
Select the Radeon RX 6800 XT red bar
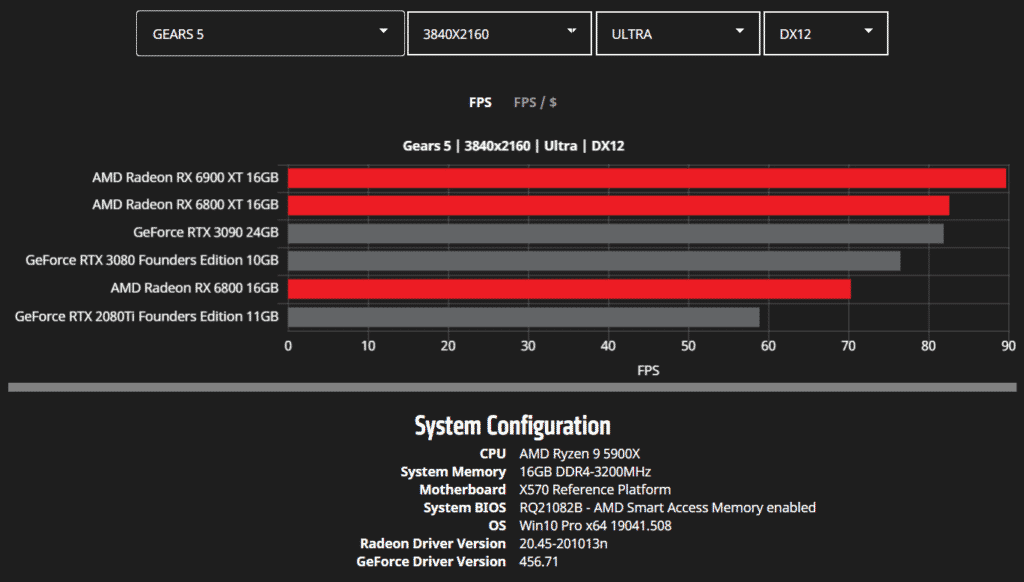(x=618, y=206)
